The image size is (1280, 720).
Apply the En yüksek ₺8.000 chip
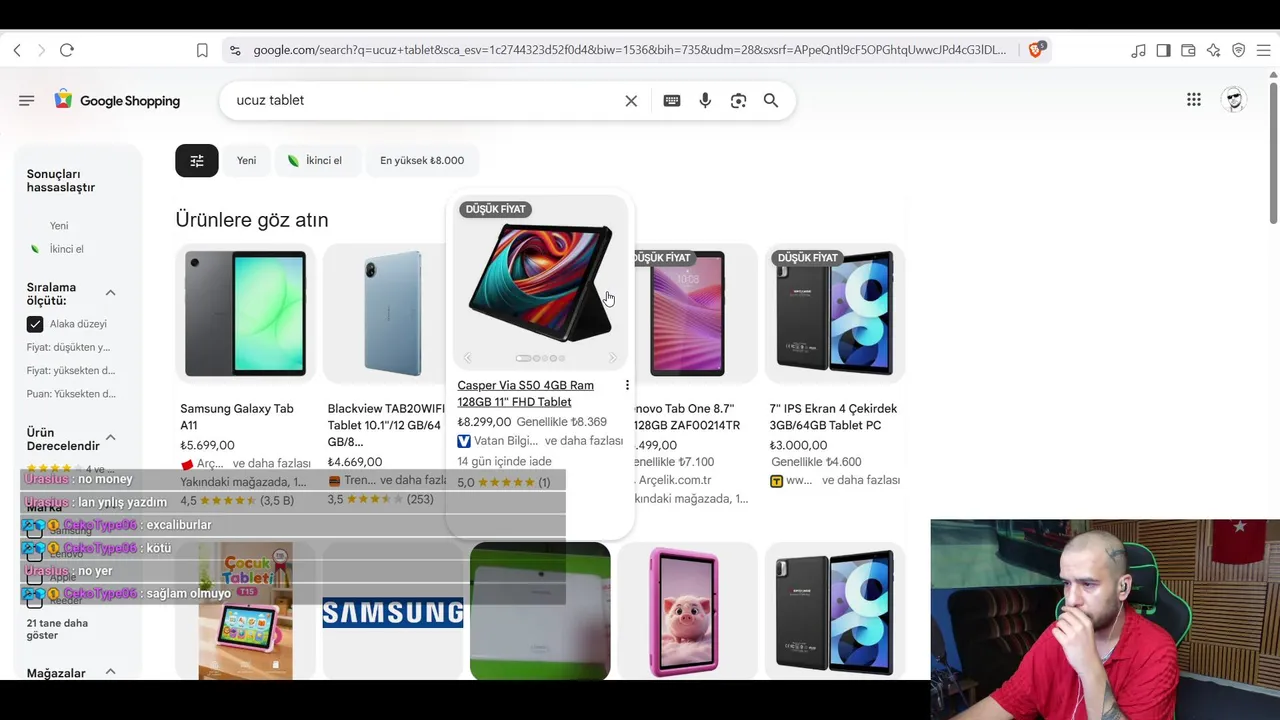click(x=422, y=160)
